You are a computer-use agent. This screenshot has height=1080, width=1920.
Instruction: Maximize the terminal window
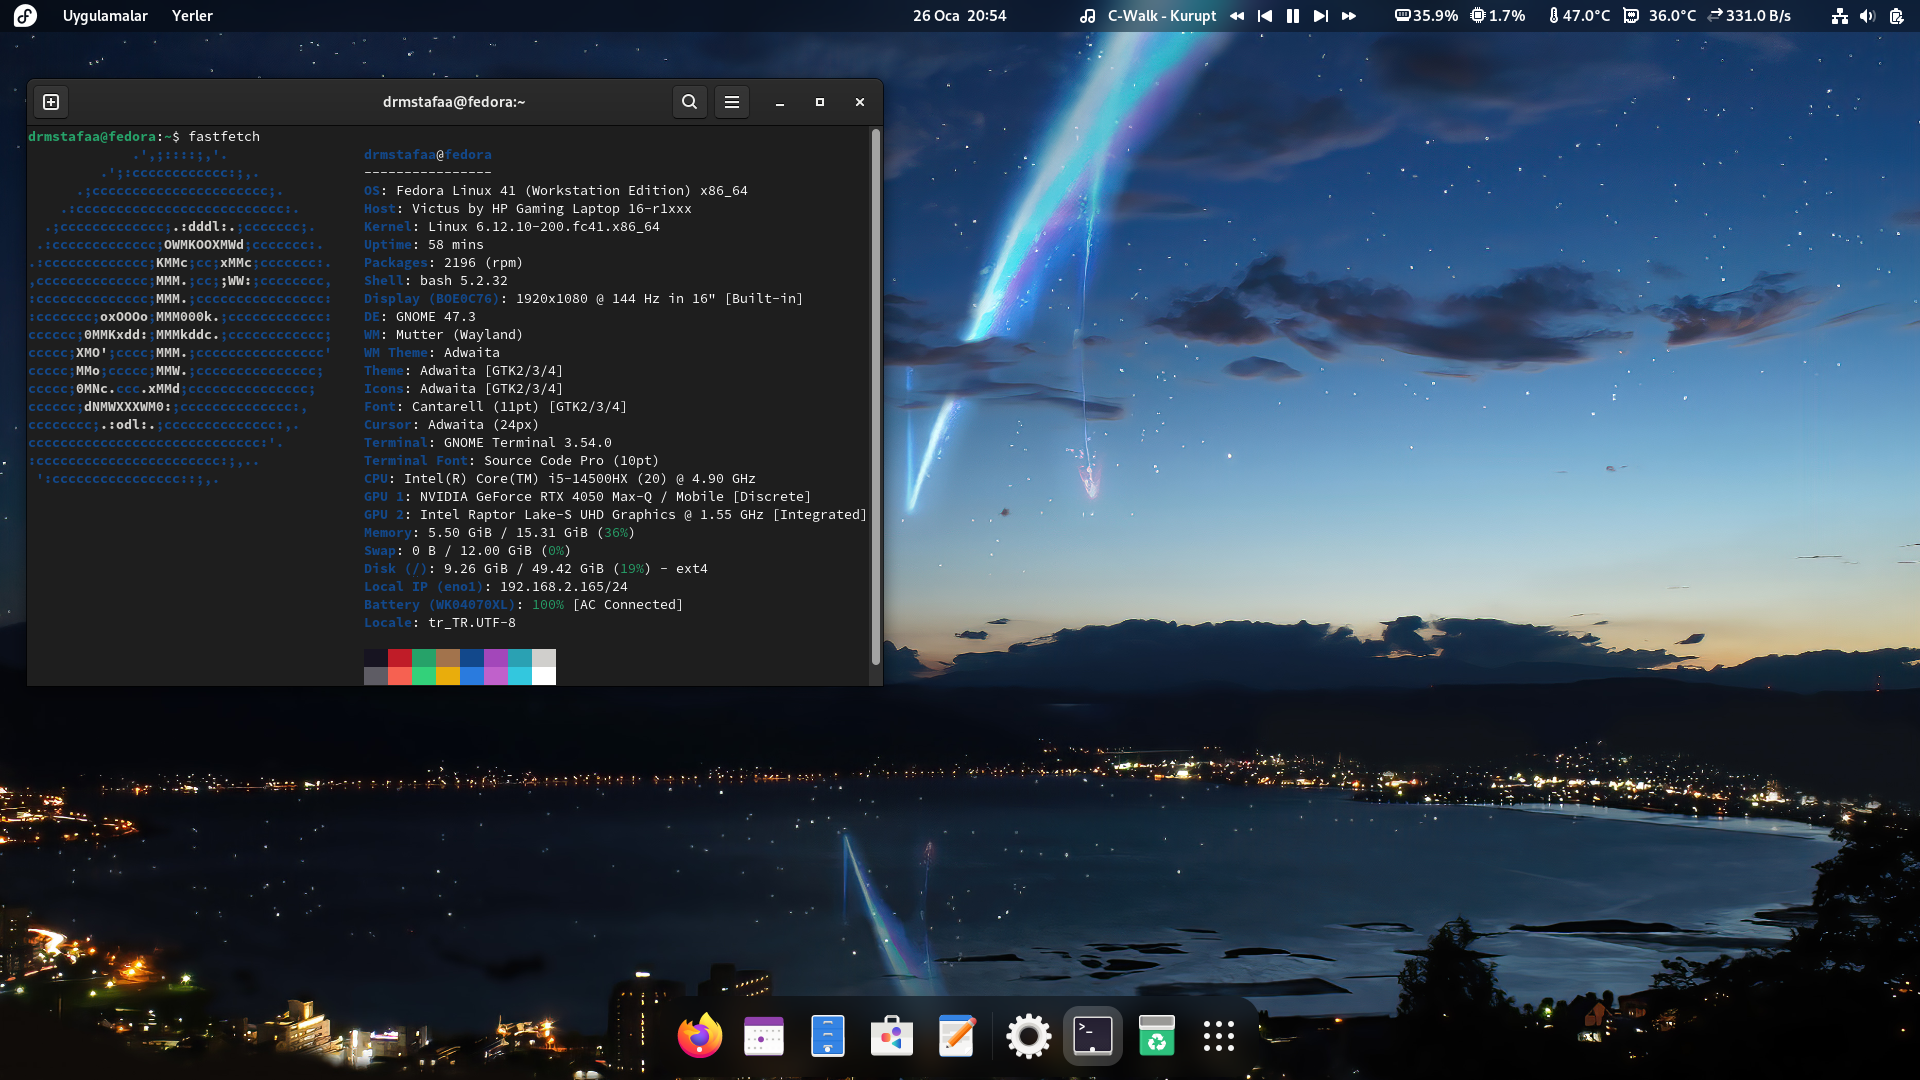point(820,102)
